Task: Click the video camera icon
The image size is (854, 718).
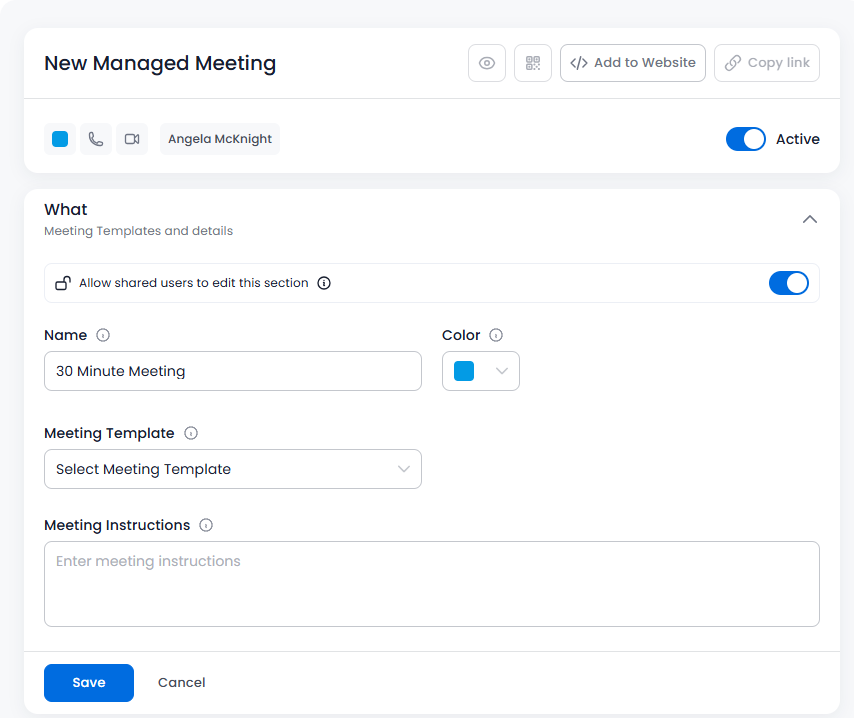Action: tap(132, 139)
